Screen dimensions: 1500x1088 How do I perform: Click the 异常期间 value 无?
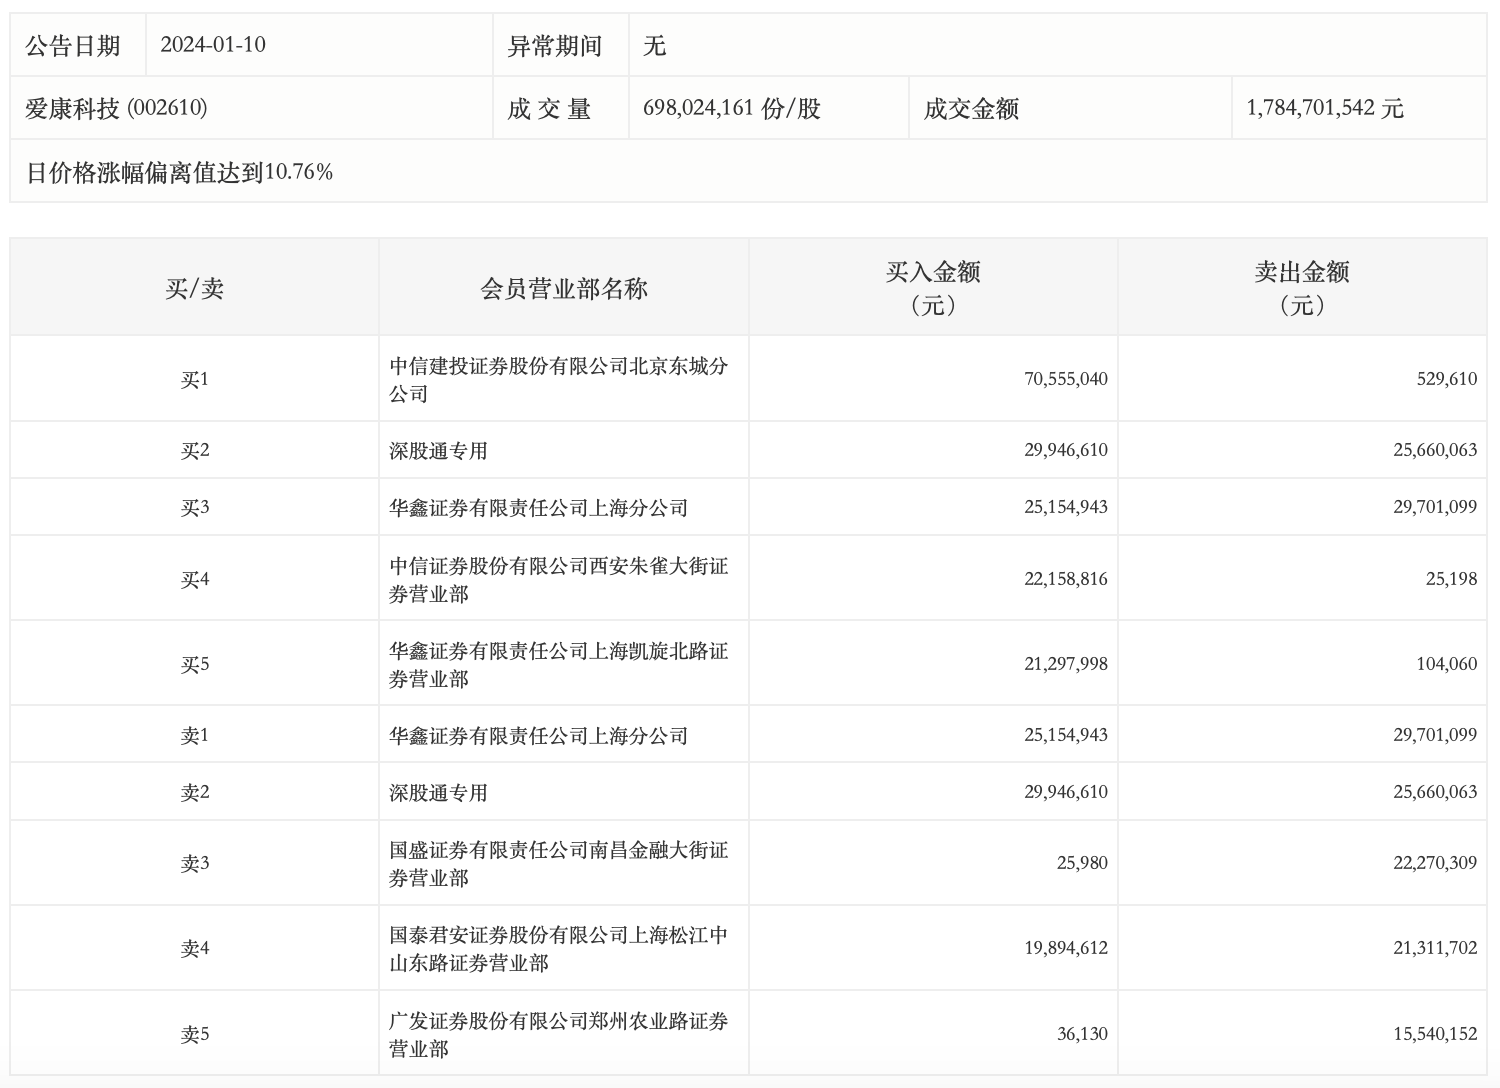(655, 46)
